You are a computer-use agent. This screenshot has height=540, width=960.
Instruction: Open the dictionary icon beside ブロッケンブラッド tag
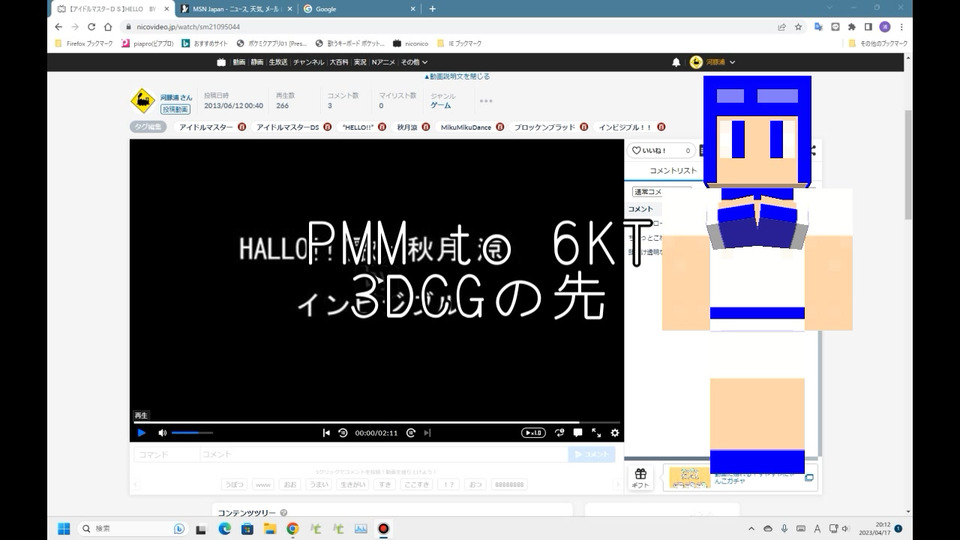coord(584,127)
